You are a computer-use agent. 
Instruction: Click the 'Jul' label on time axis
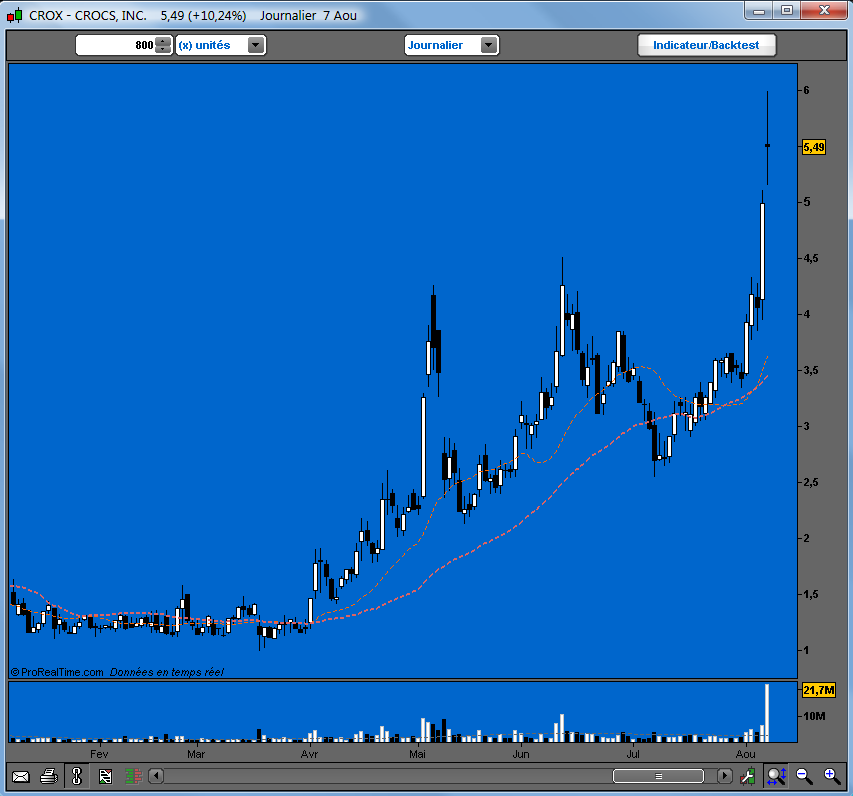tap(633, 754)
